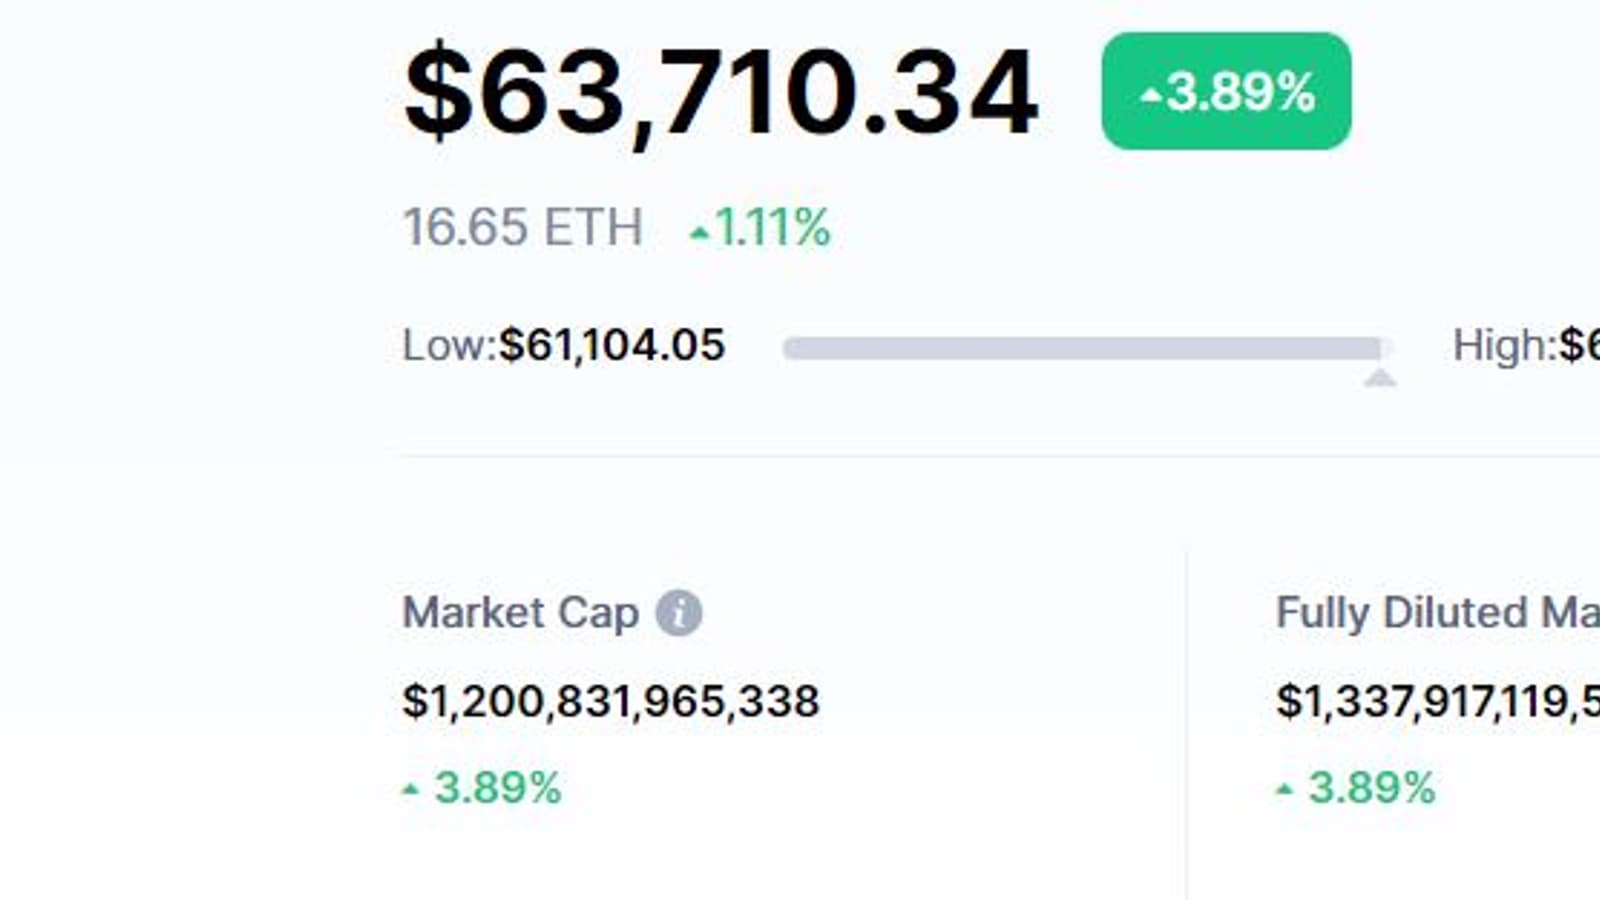Click the $63,710.34 main price
Image resolution: width=1600 pixels, height=900 pixels.
(x=720, y=92)
